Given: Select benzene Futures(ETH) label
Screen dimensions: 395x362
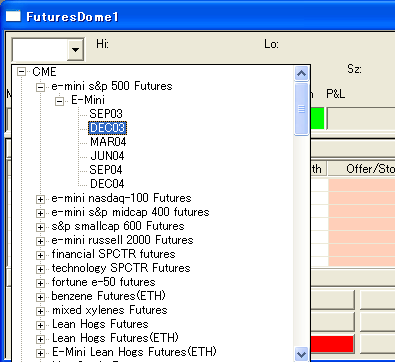Looking at the screenshot, I should tap(108, 296).
